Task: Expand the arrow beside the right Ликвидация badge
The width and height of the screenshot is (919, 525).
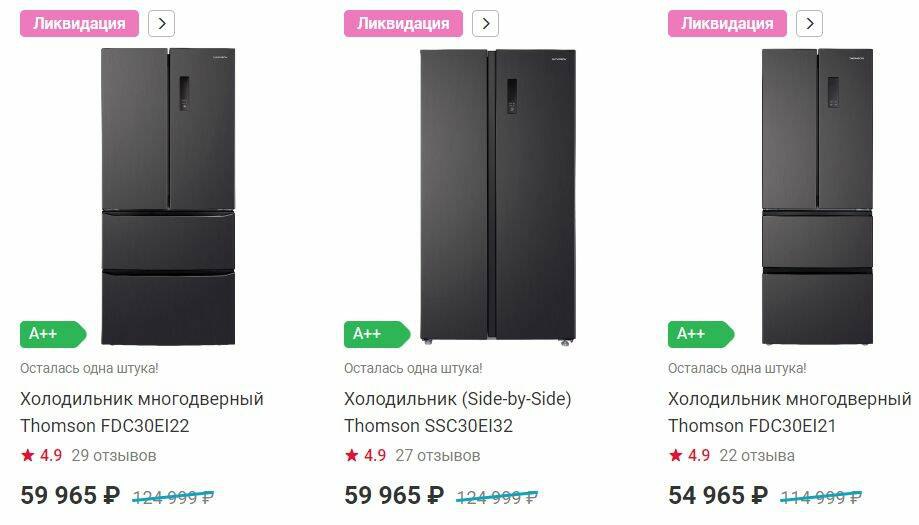Action: click(809, 24)
